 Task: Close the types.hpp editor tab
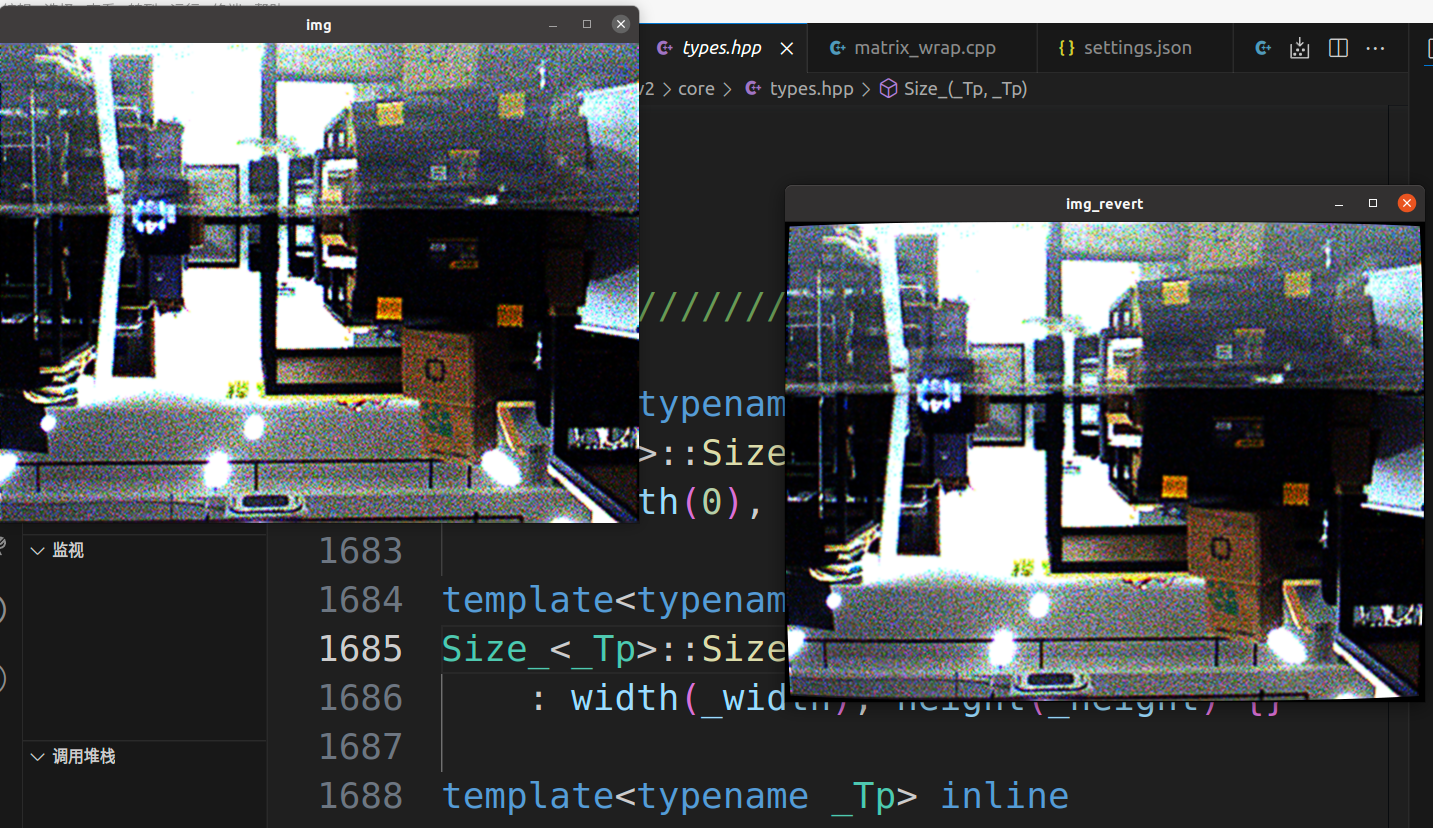tap(787, 48)
